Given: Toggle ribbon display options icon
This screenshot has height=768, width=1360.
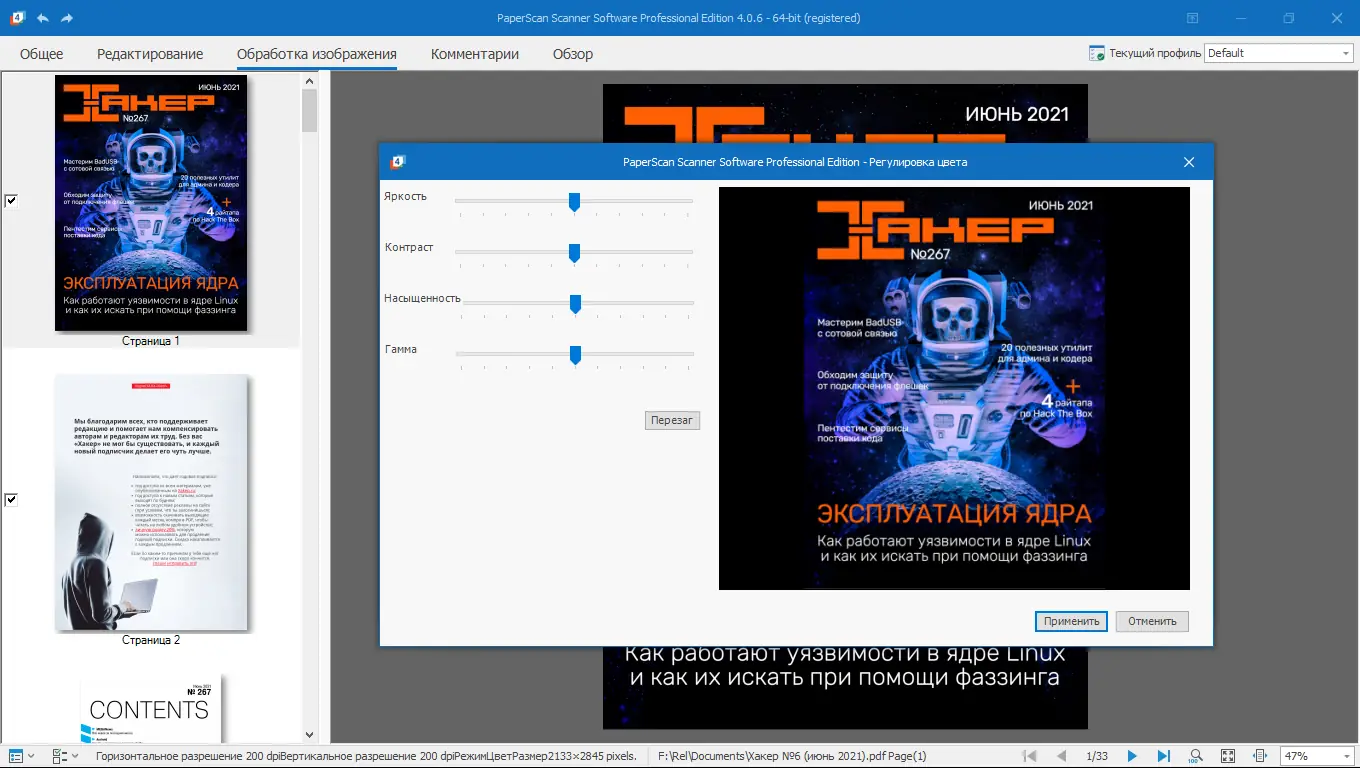Looking at the screenshot, I should point(1192,18).
